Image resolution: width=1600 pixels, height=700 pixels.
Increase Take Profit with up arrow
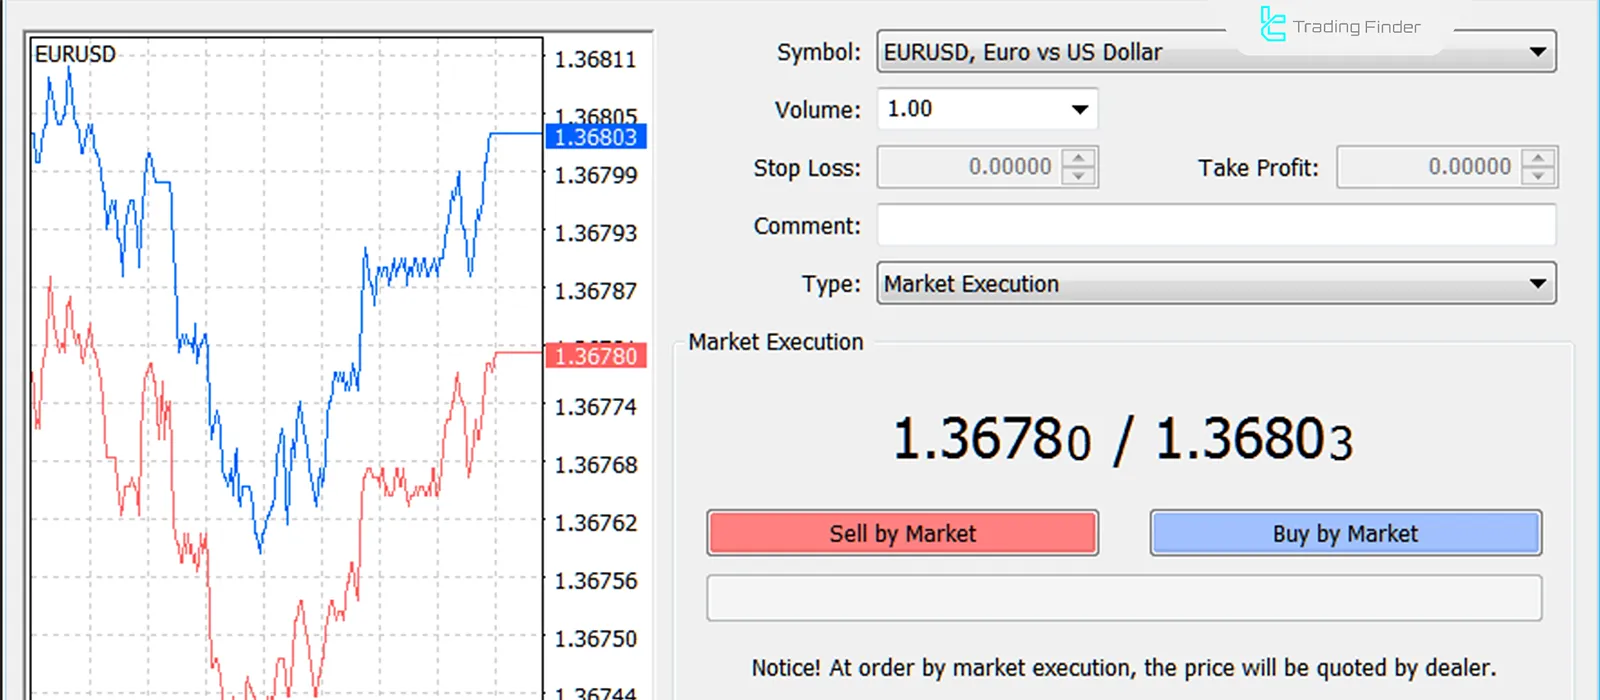pos(1538,158)
